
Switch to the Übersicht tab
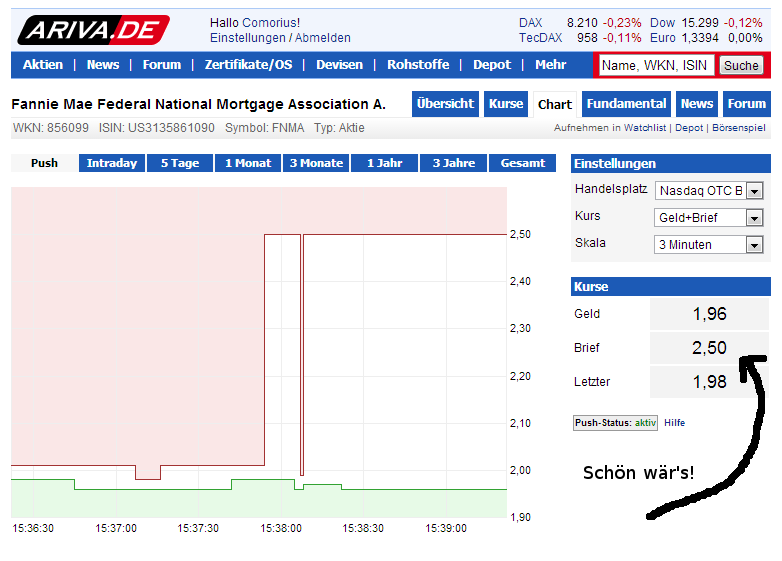tap(445, 104)
